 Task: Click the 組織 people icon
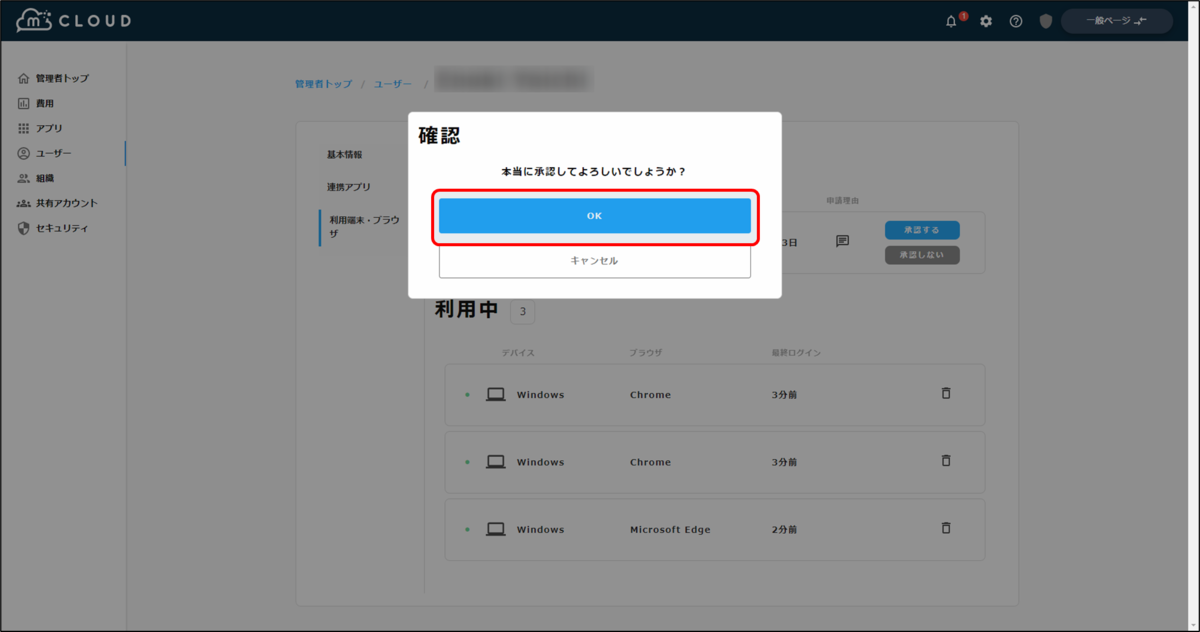[24, 178]
